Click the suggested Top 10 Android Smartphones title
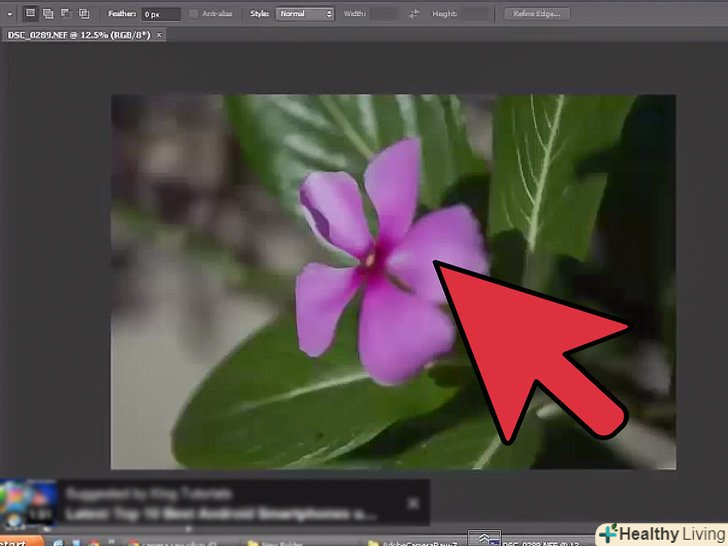728x546 pixels. 220,513
